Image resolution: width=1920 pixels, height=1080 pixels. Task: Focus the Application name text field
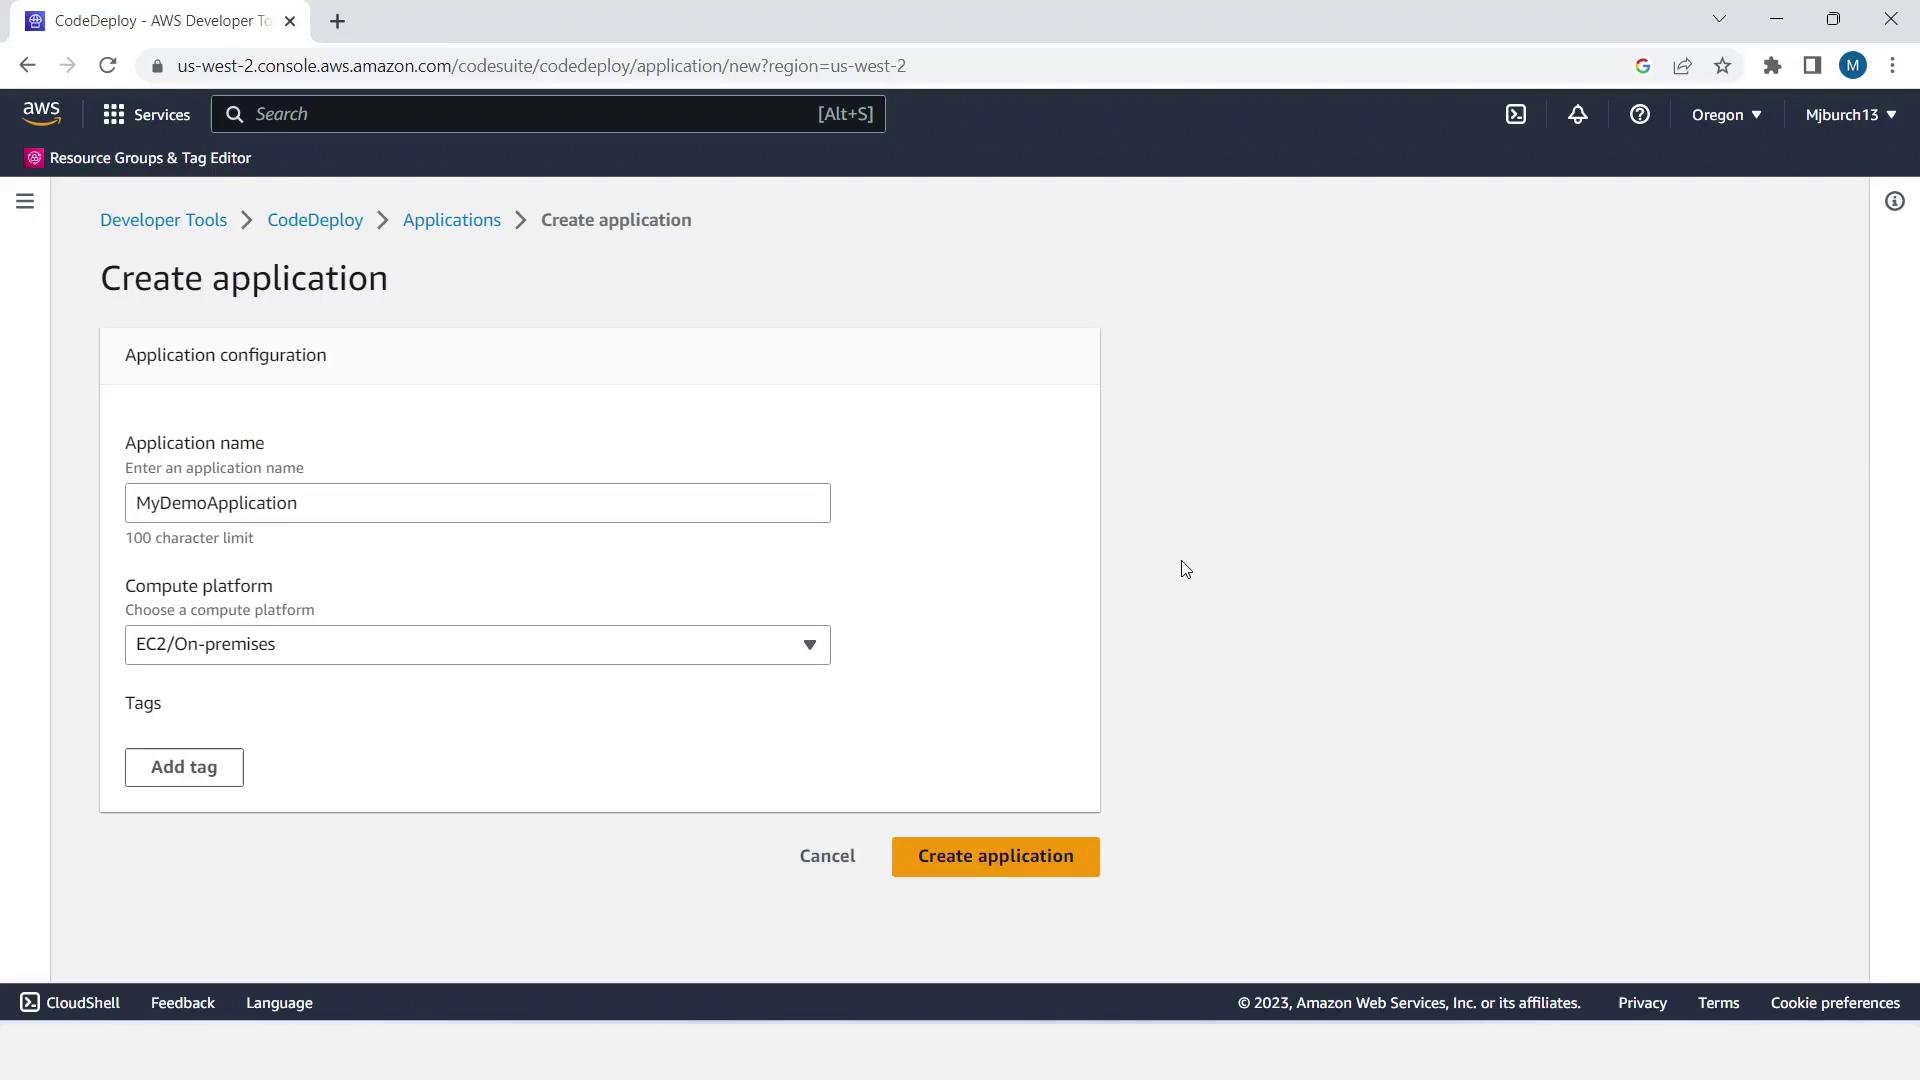[x=477, y=503]
